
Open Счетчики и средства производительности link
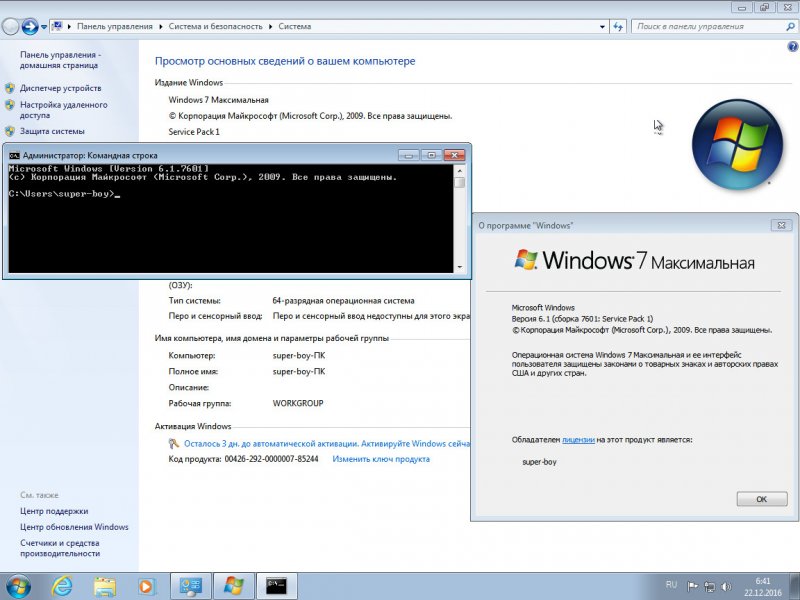[x=60, y=548]
